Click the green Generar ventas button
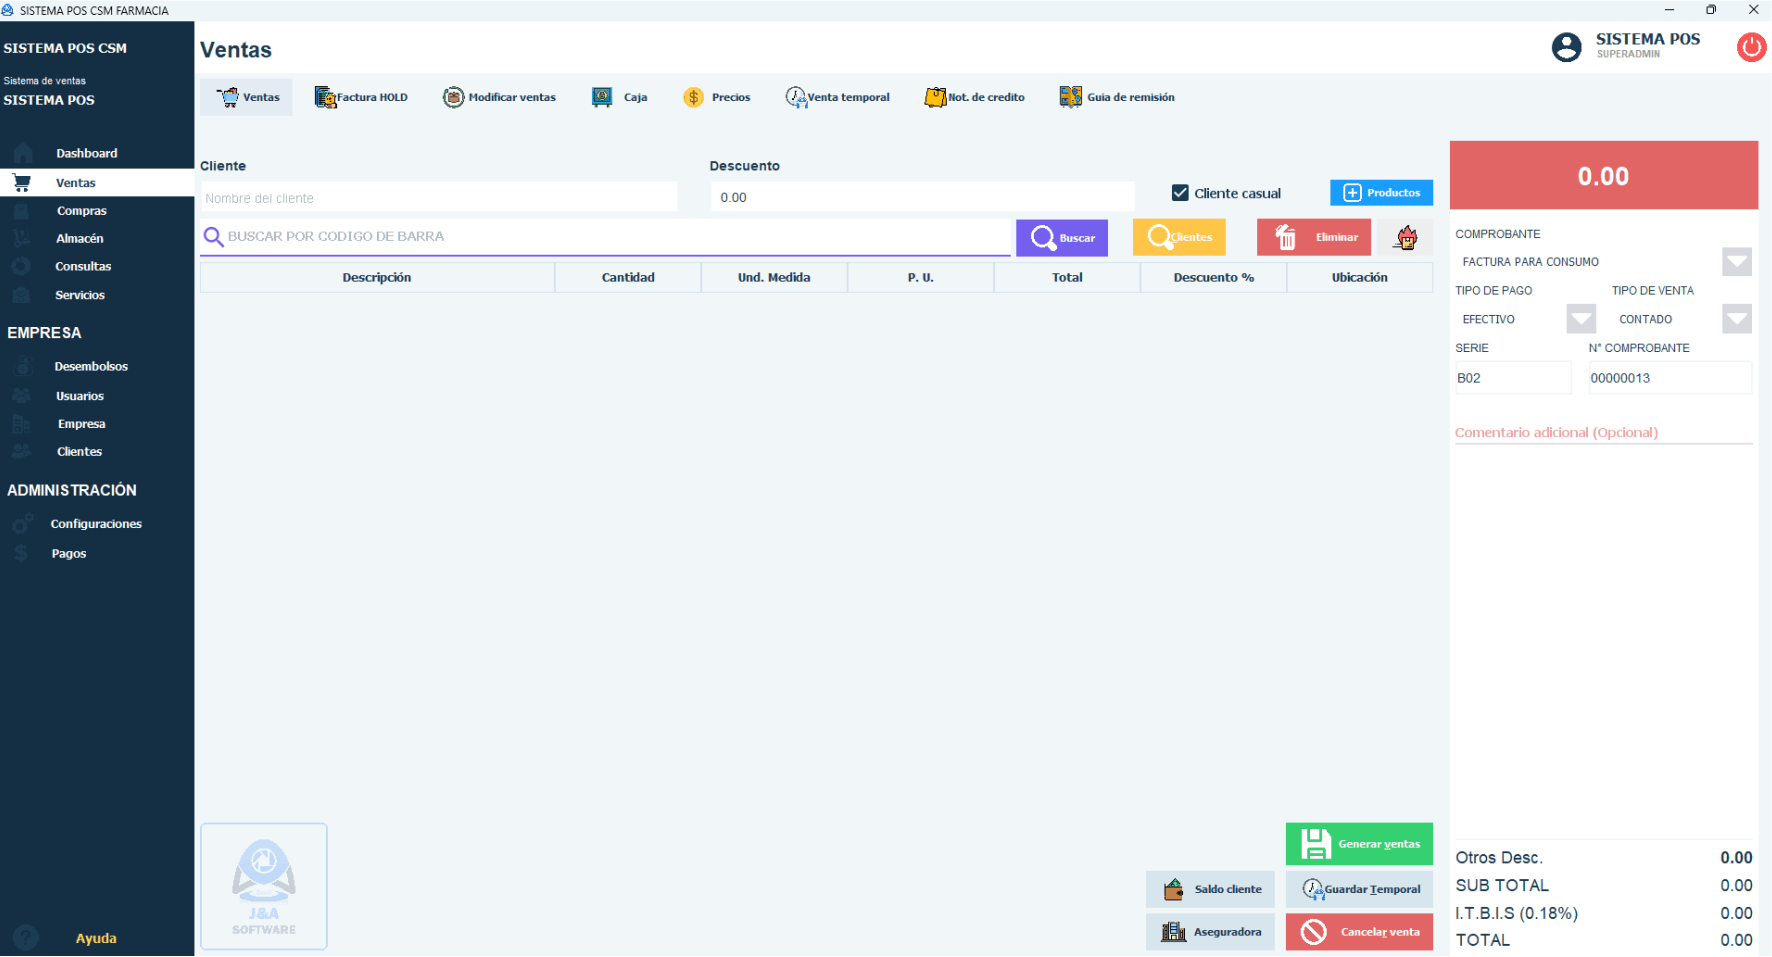 [x=1359, y=844]
